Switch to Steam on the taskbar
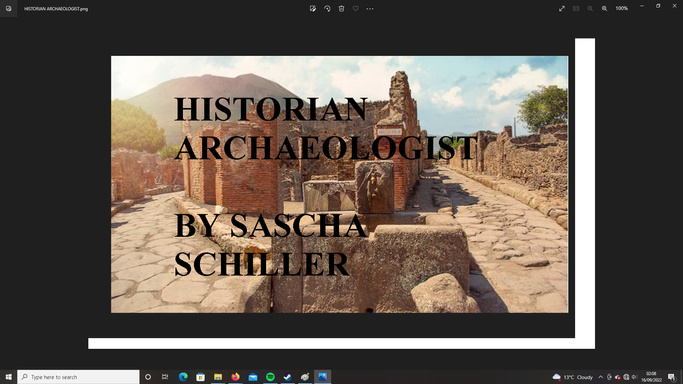The height and width of the screenshot is (384, 683). click(287, 377)
